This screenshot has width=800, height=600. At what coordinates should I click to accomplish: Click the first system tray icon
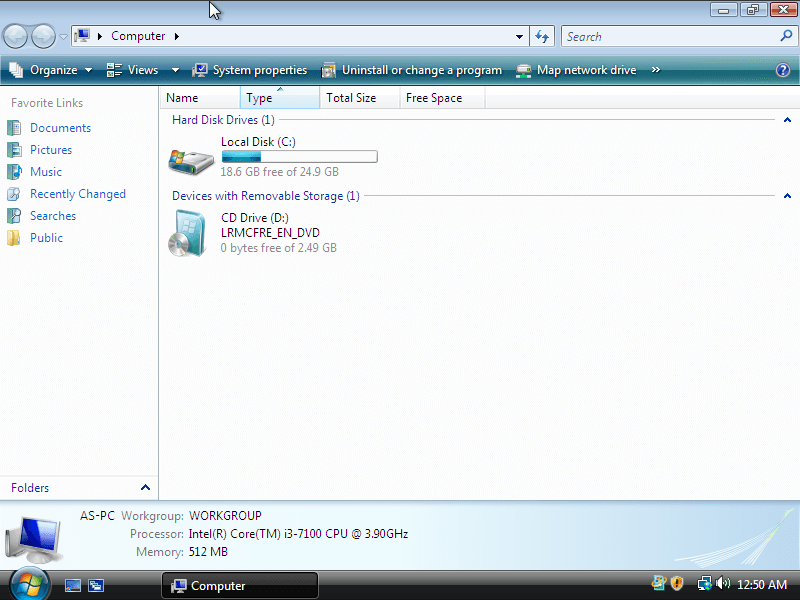[x=659, y=583]
